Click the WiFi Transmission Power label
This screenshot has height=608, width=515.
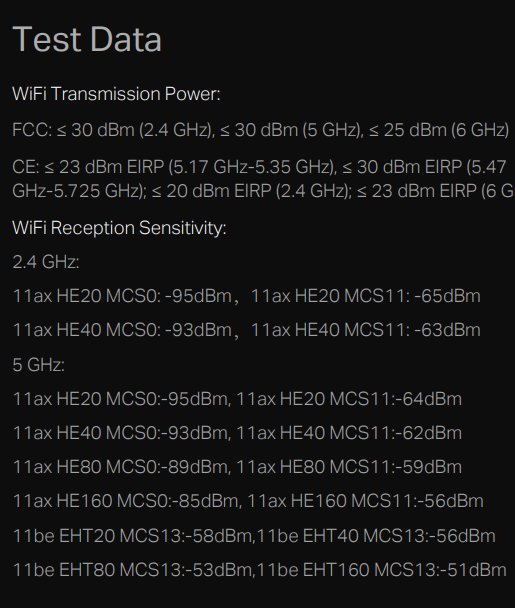[116, 94]
